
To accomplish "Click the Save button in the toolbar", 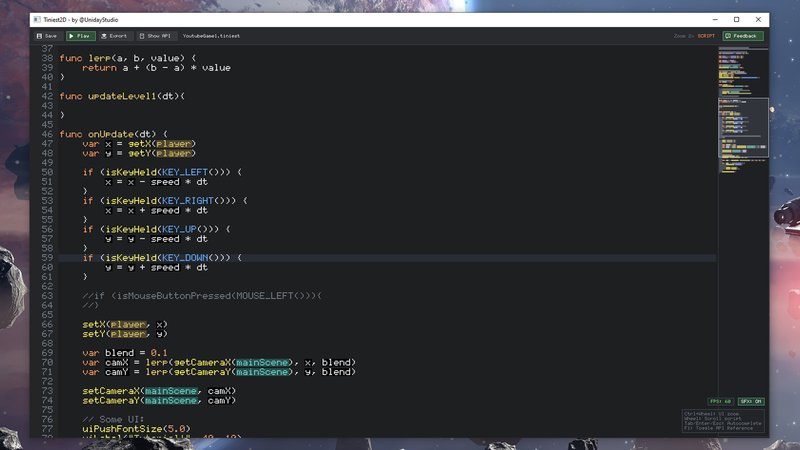I will coord(47,36).
